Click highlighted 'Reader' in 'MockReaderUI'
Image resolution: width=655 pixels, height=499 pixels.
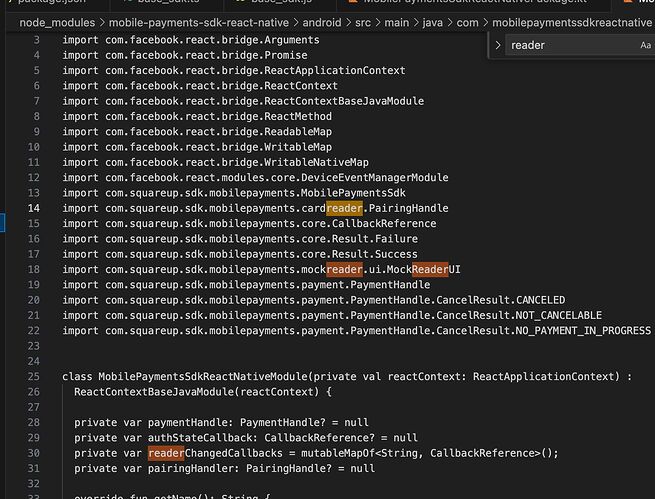[x=430, y=269]
